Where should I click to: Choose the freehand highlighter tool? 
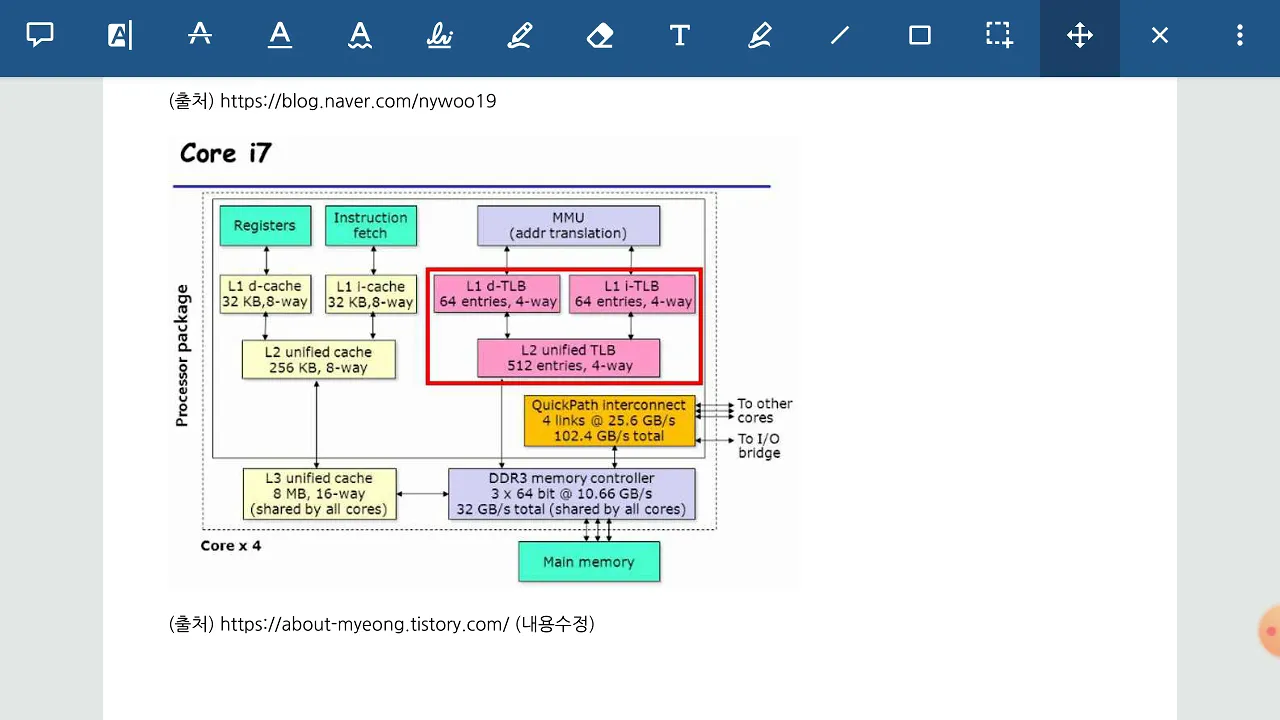tap(760, 36)
